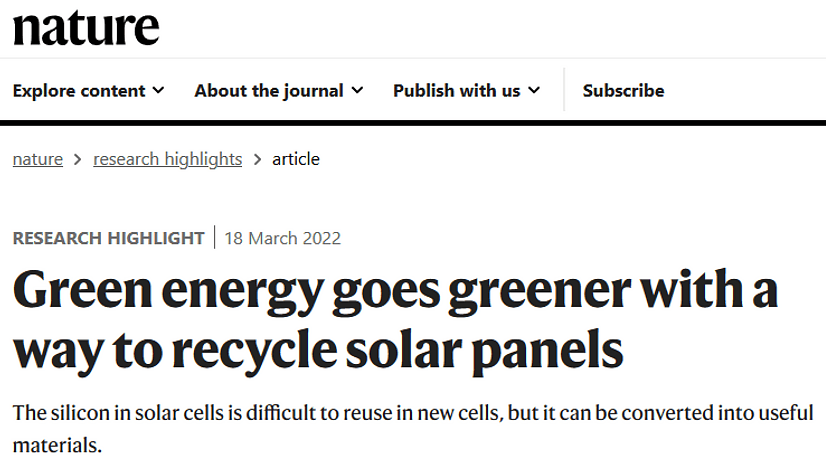Click the Subscribe link

coord(623,91)
